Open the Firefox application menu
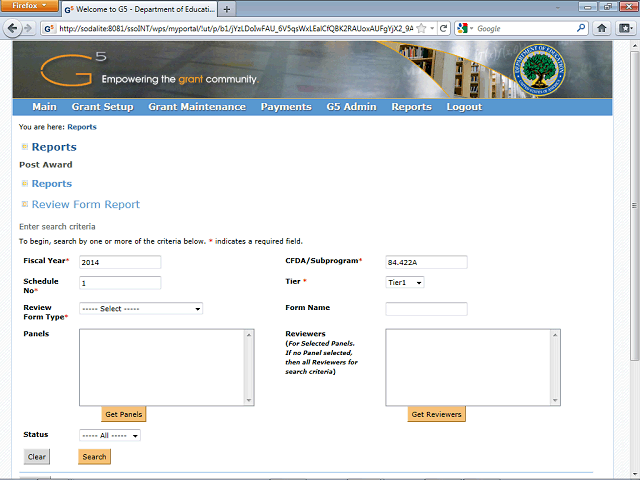 click(29, 6)
